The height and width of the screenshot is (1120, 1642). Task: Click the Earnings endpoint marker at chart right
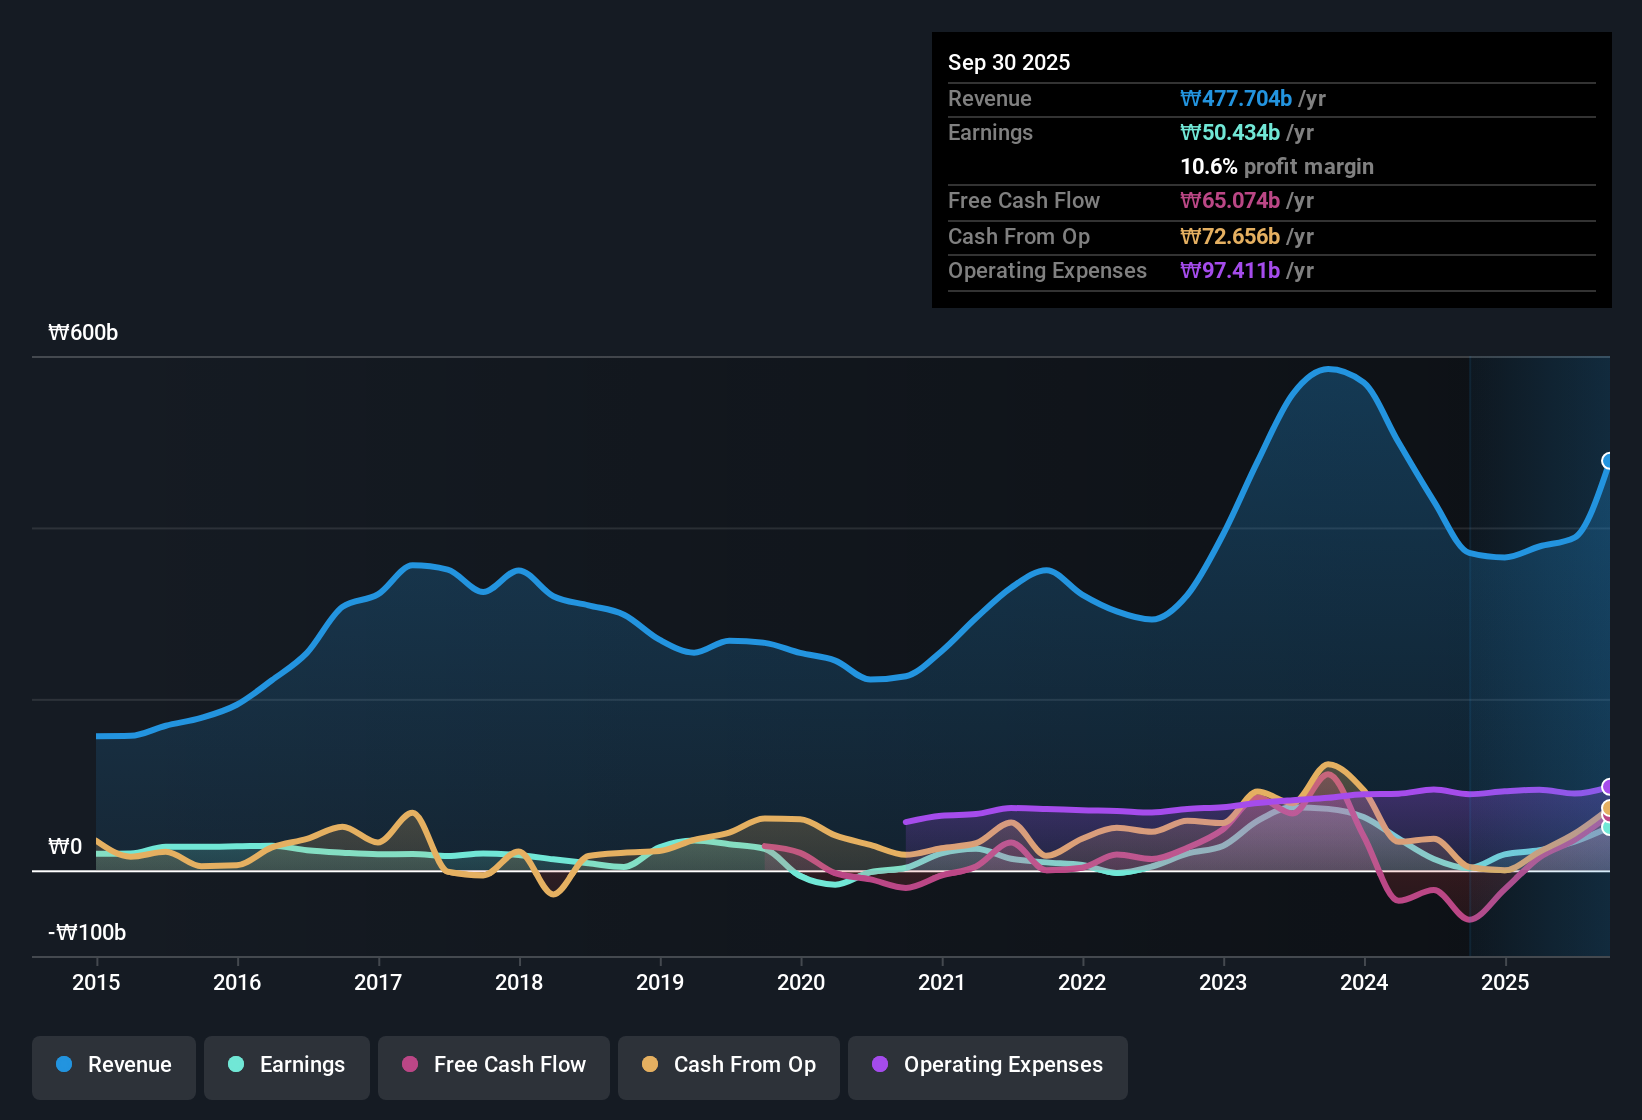pos(1607,830)
